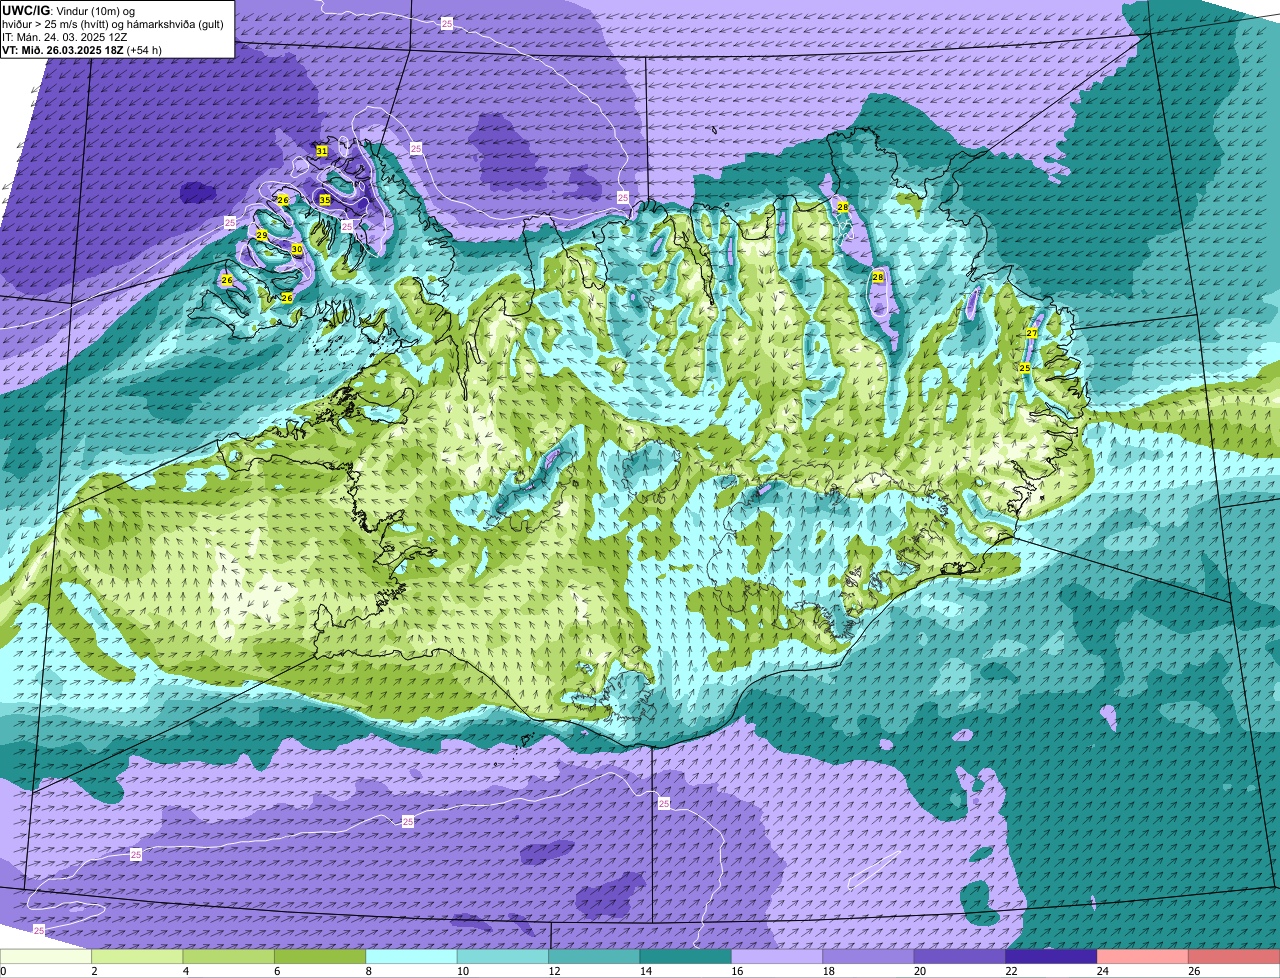Screen dimensions: 1280x978
Task: Click the yellow 25 gust label
Action: tap(1025, 368)
